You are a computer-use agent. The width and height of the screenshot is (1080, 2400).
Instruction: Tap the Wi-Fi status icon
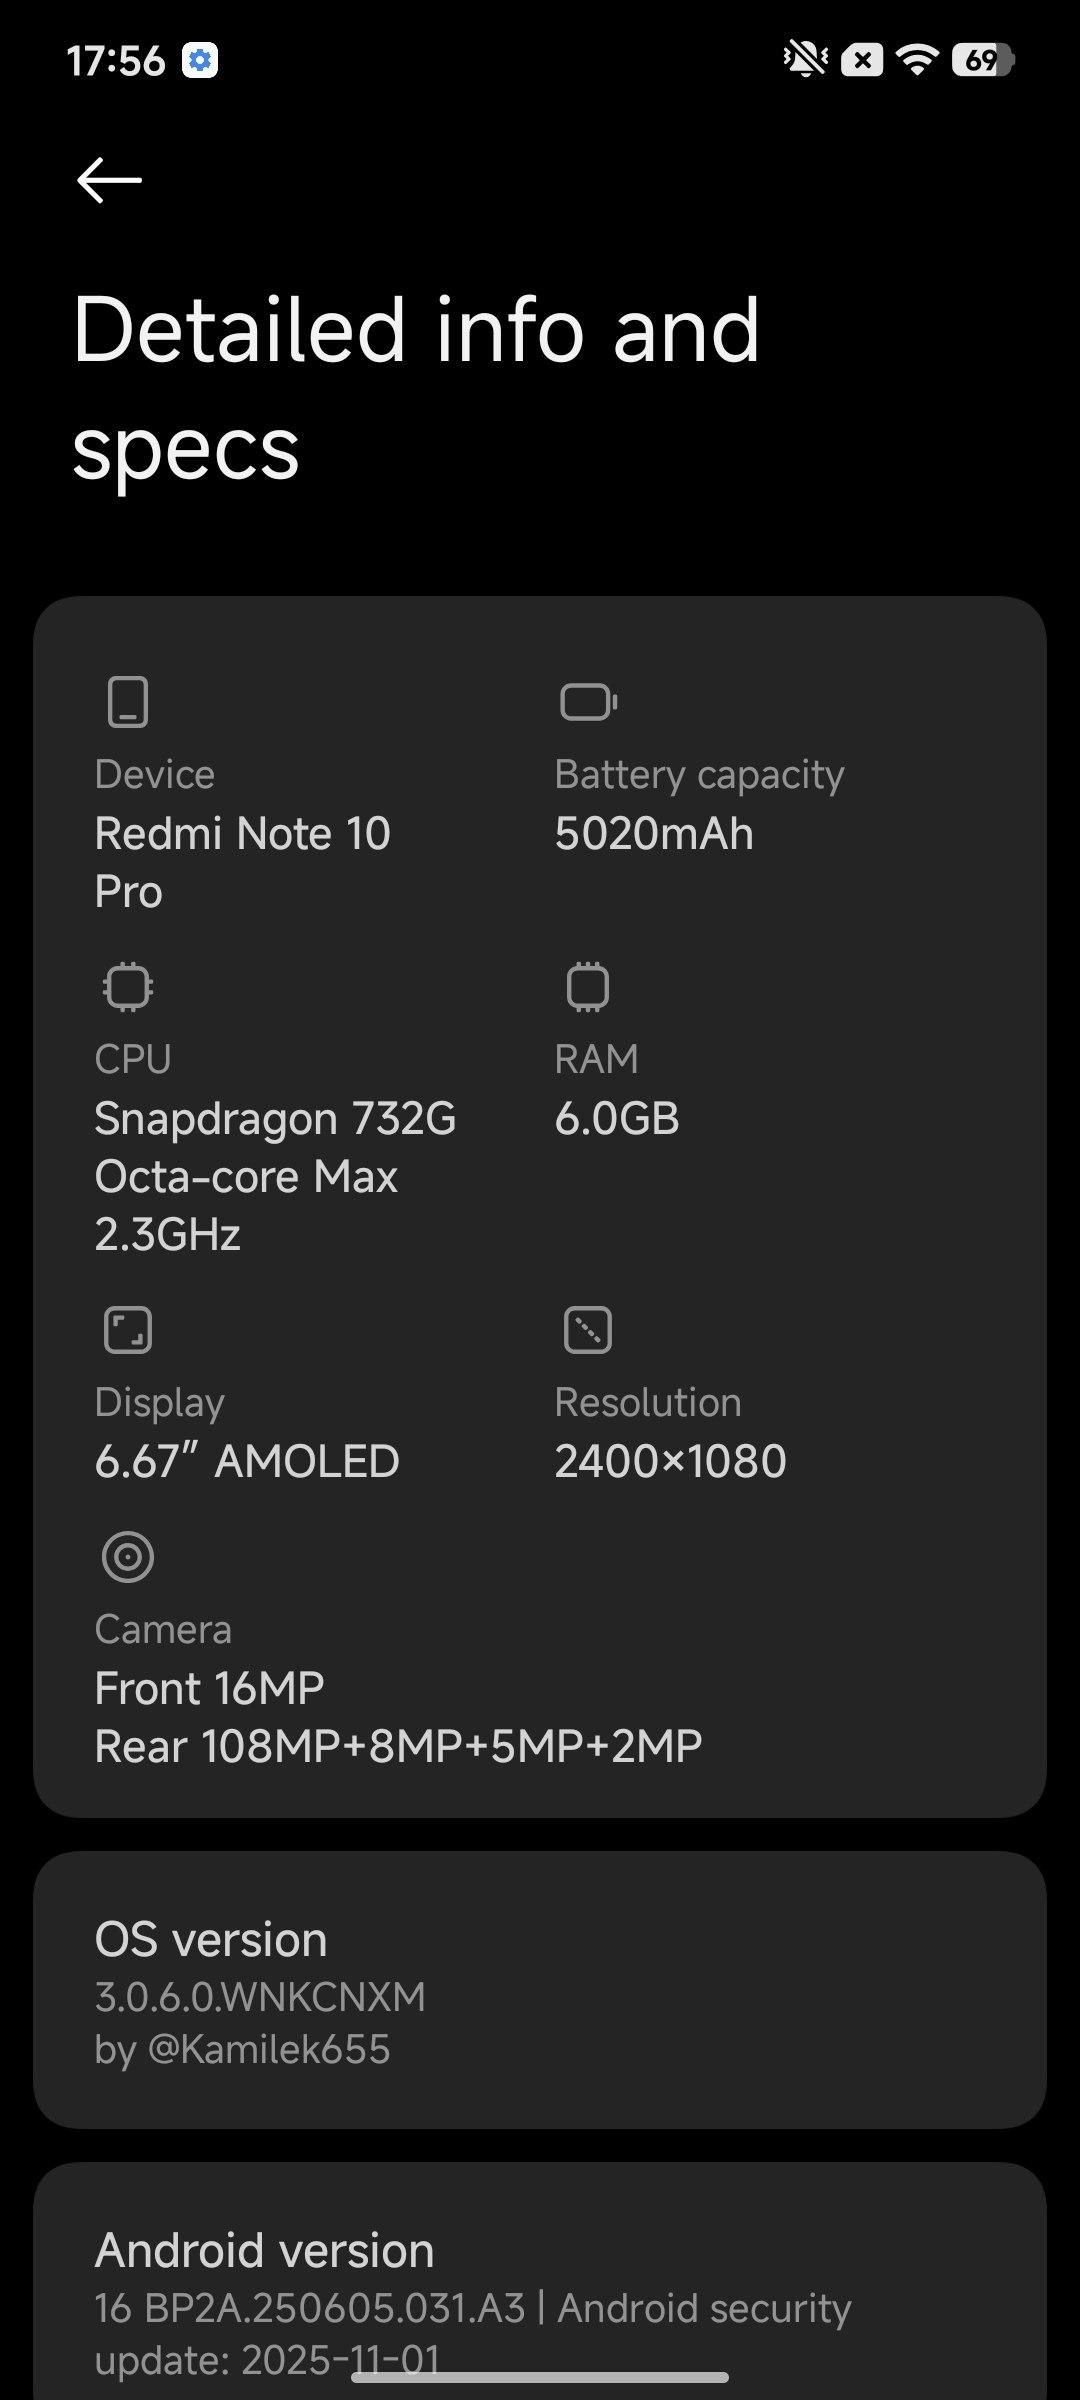[x=917, y=60]
